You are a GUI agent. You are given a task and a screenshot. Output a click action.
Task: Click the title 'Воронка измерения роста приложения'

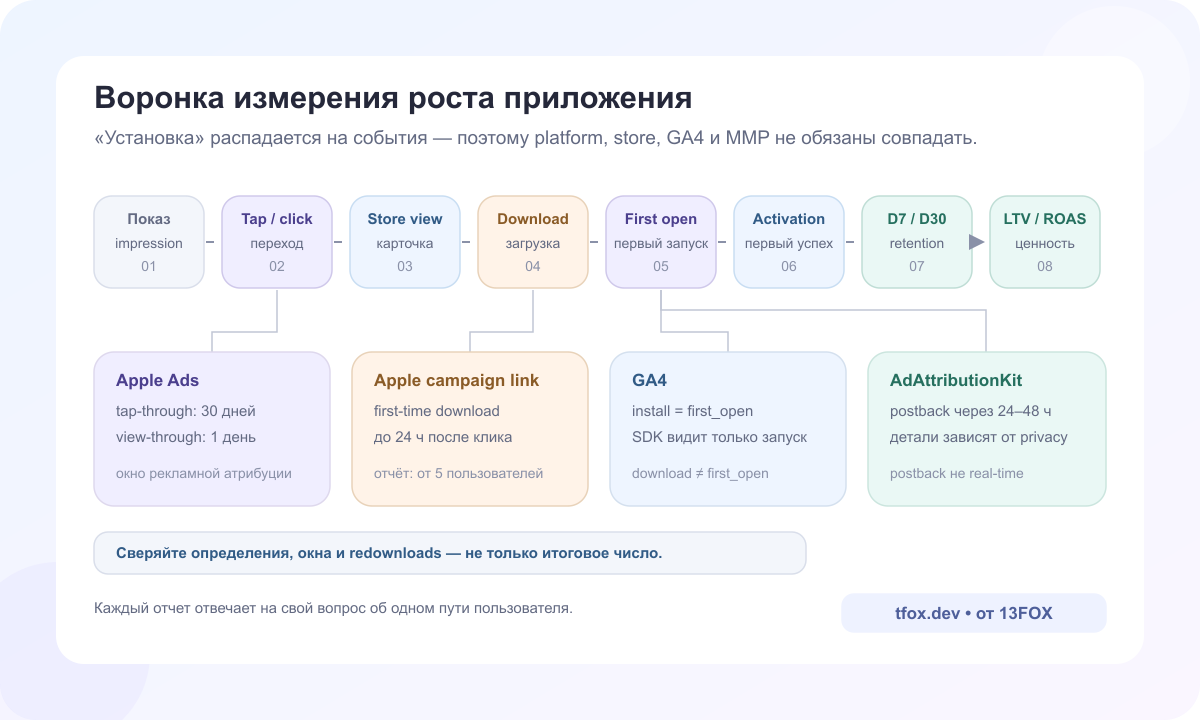tap(393, 98)
